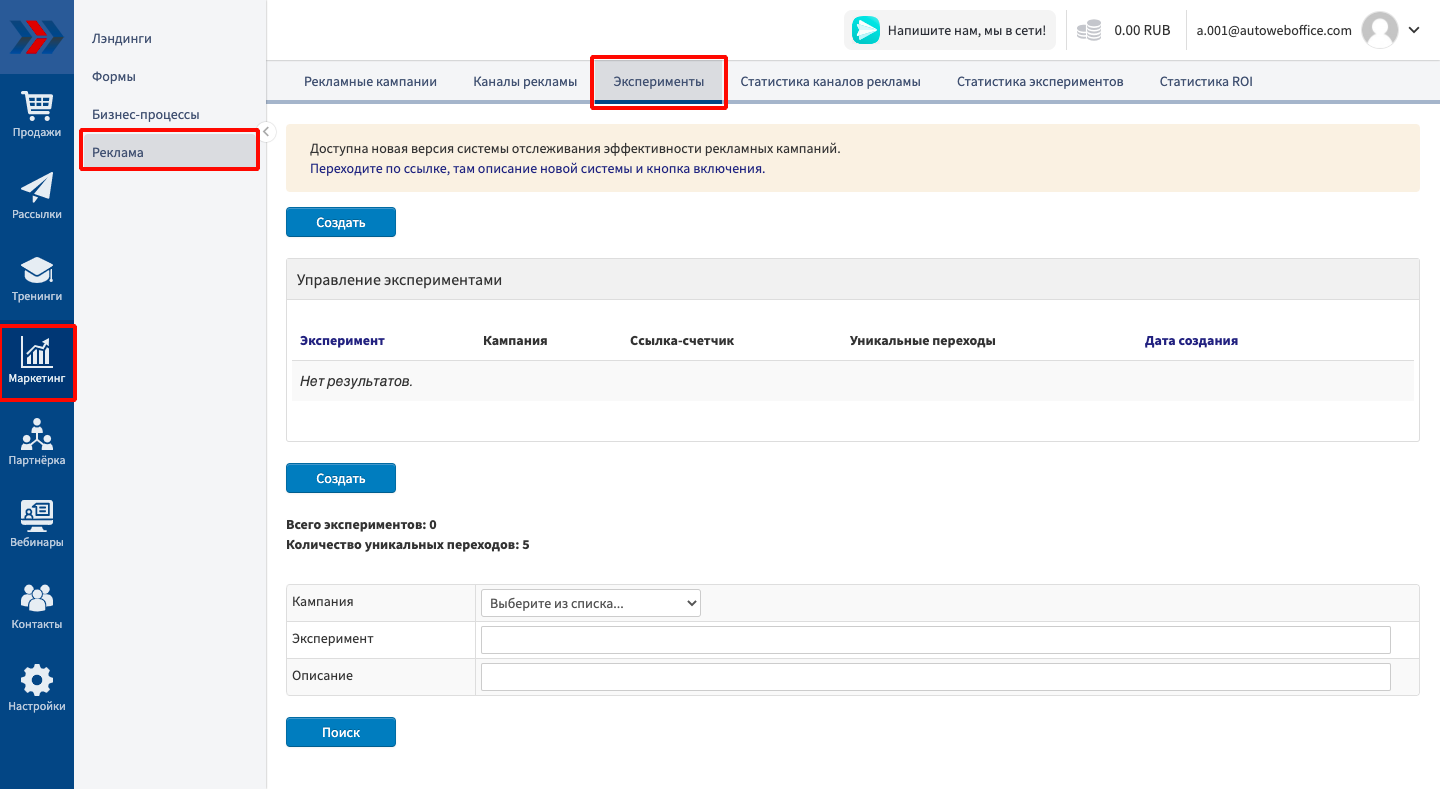Click the coins balance icon
1440x789 pixels.
(1088, 31)
